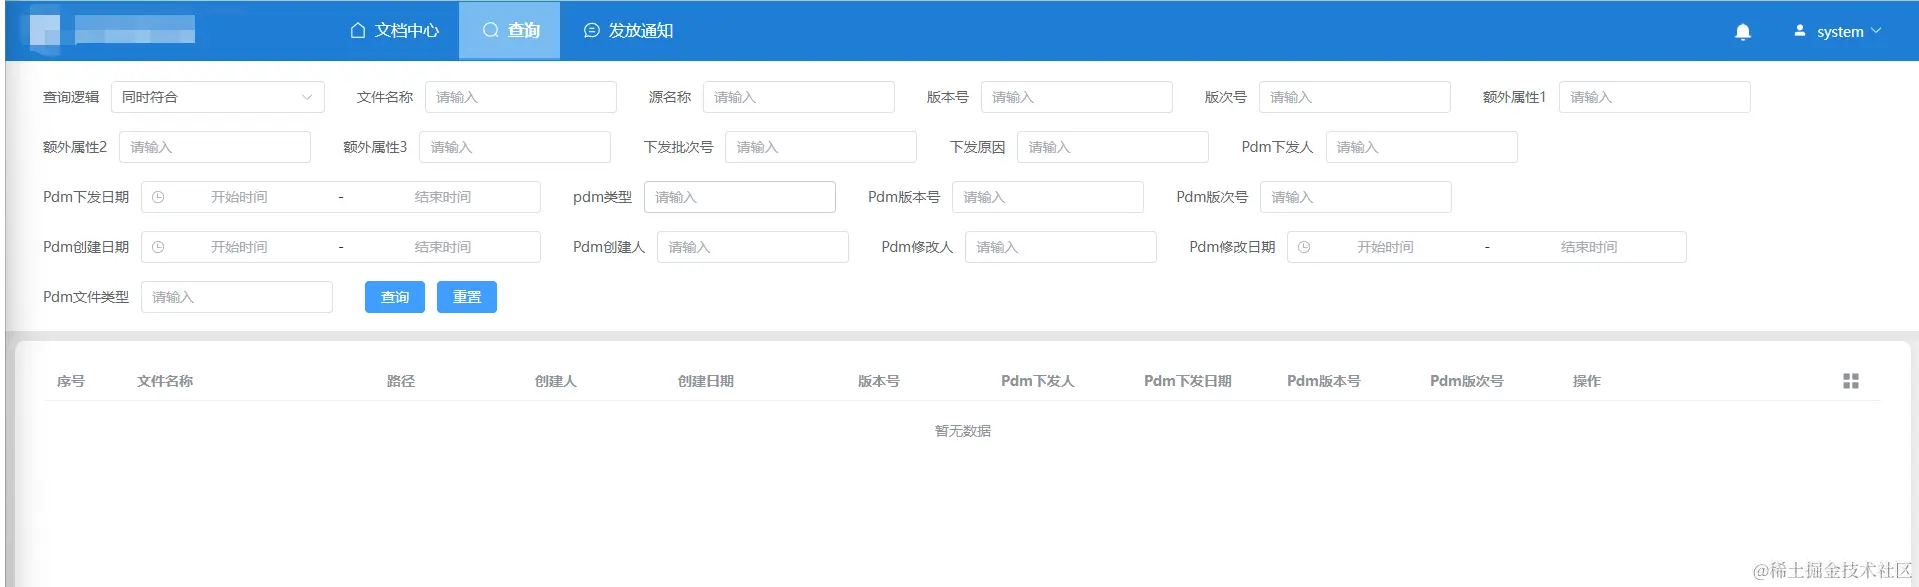
Task: Focus the 额外属性2 input field
Action: point(215,147)
